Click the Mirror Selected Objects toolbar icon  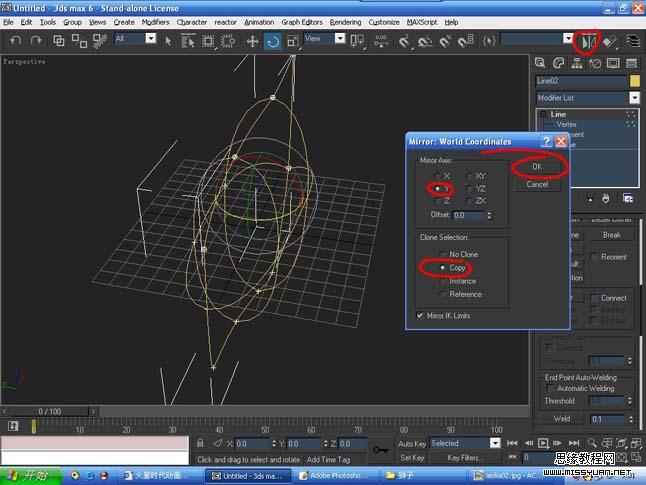coord(588,42)
